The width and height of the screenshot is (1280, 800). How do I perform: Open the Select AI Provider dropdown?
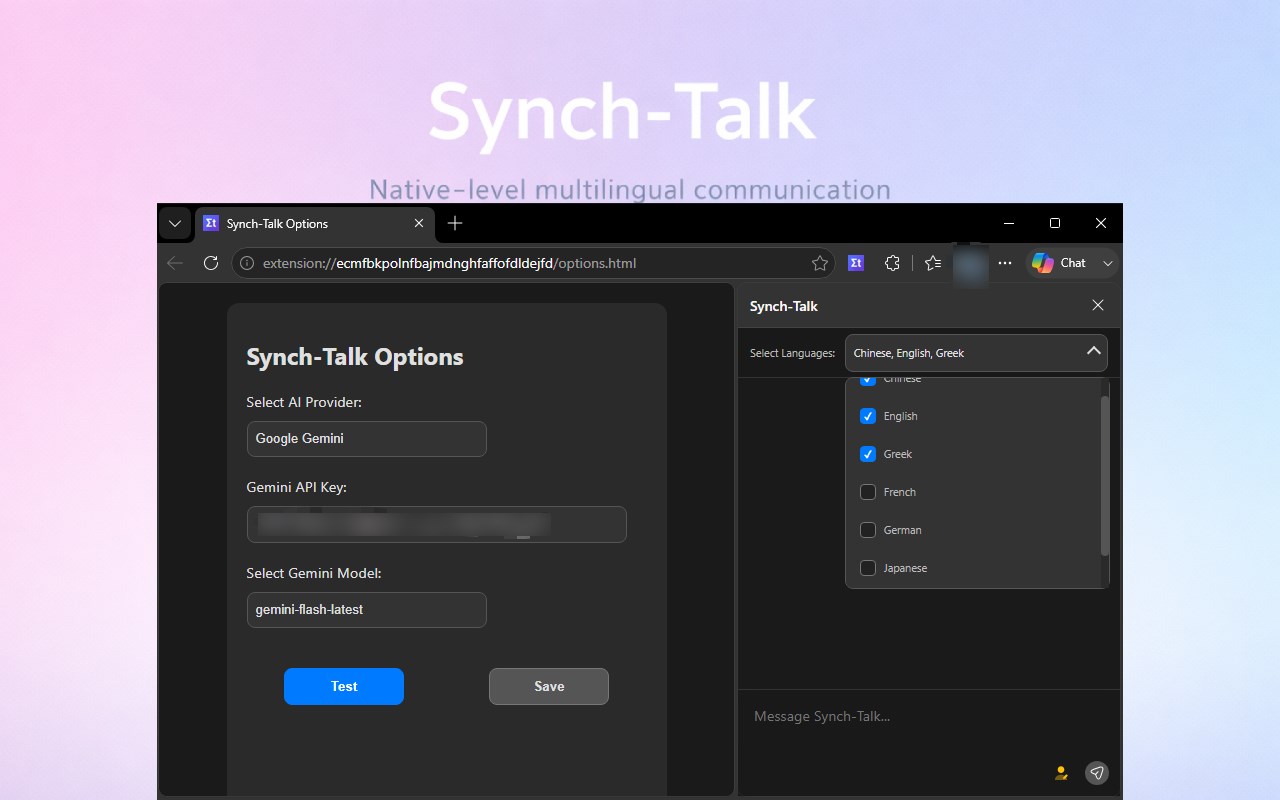pyautogui.click(x=366, y=439)
